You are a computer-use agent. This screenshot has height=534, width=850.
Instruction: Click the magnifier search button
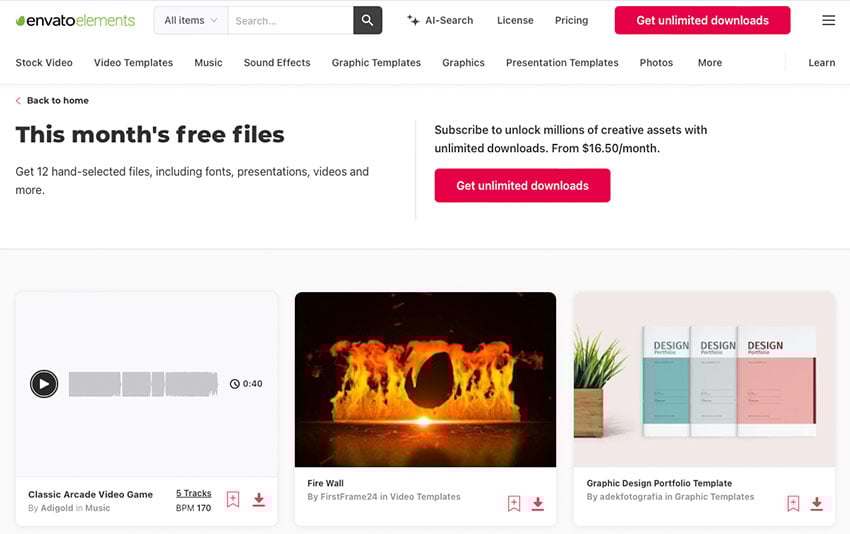coord(367,20)
